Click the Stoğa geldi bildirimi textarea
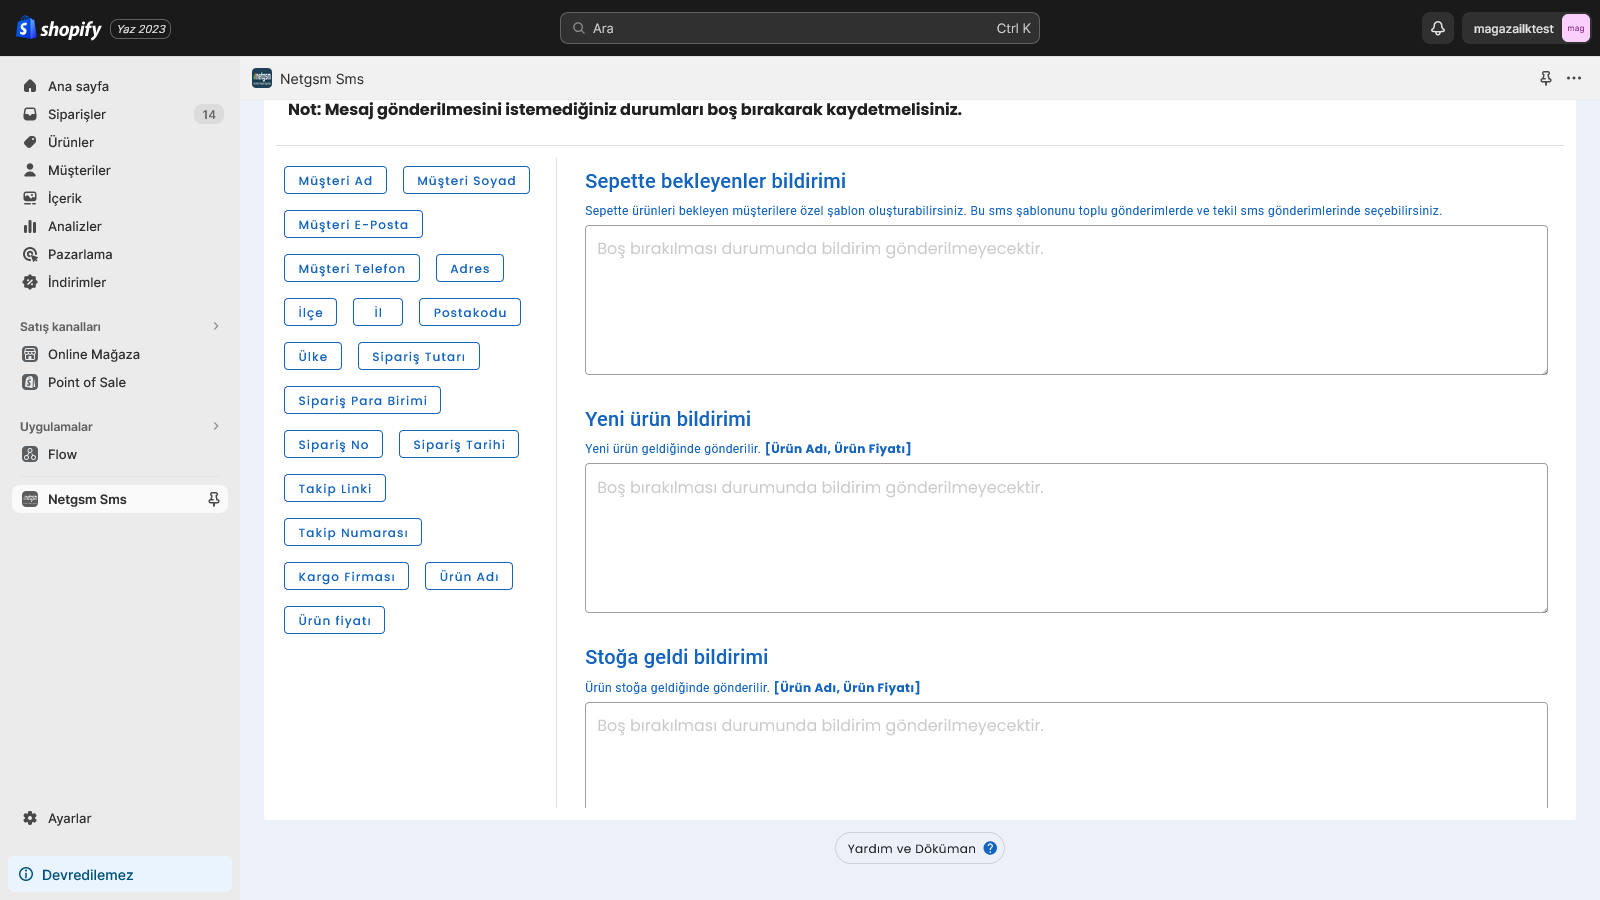Viewport: 1600px width, 900px height. pyautogui.click(x=1066, y=755)
